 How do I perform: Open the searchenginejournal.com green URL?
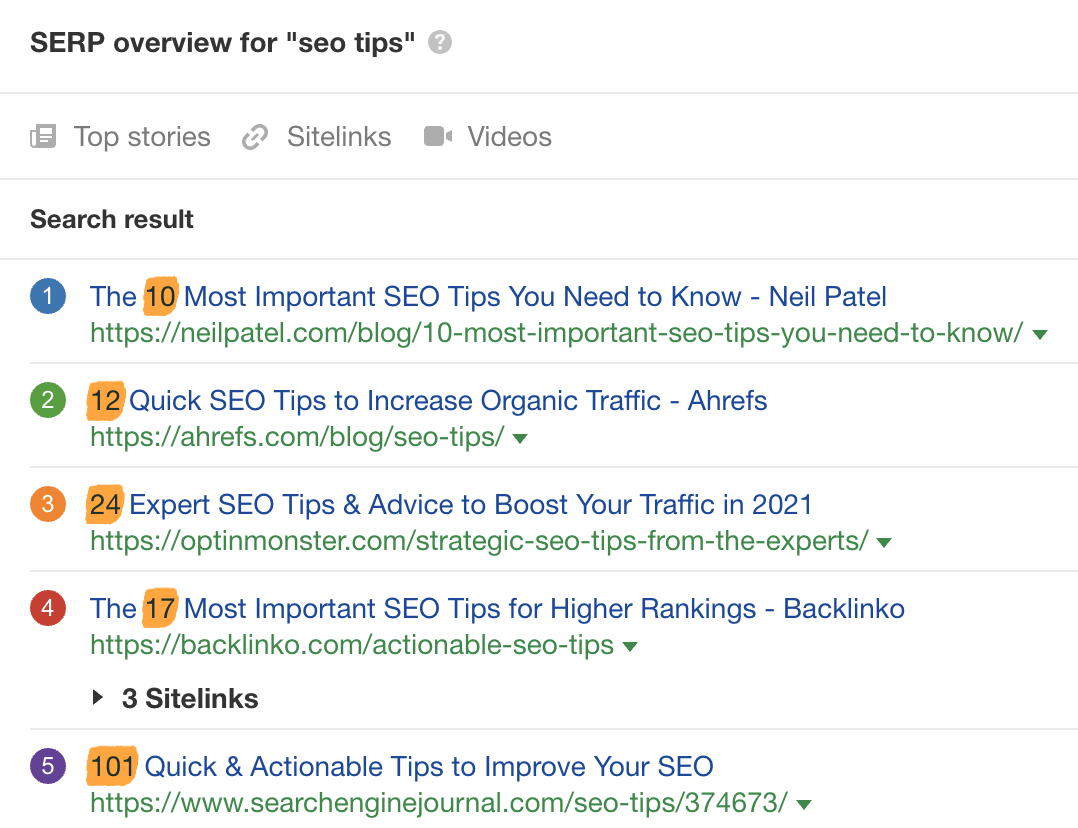(x=438, y=801)
